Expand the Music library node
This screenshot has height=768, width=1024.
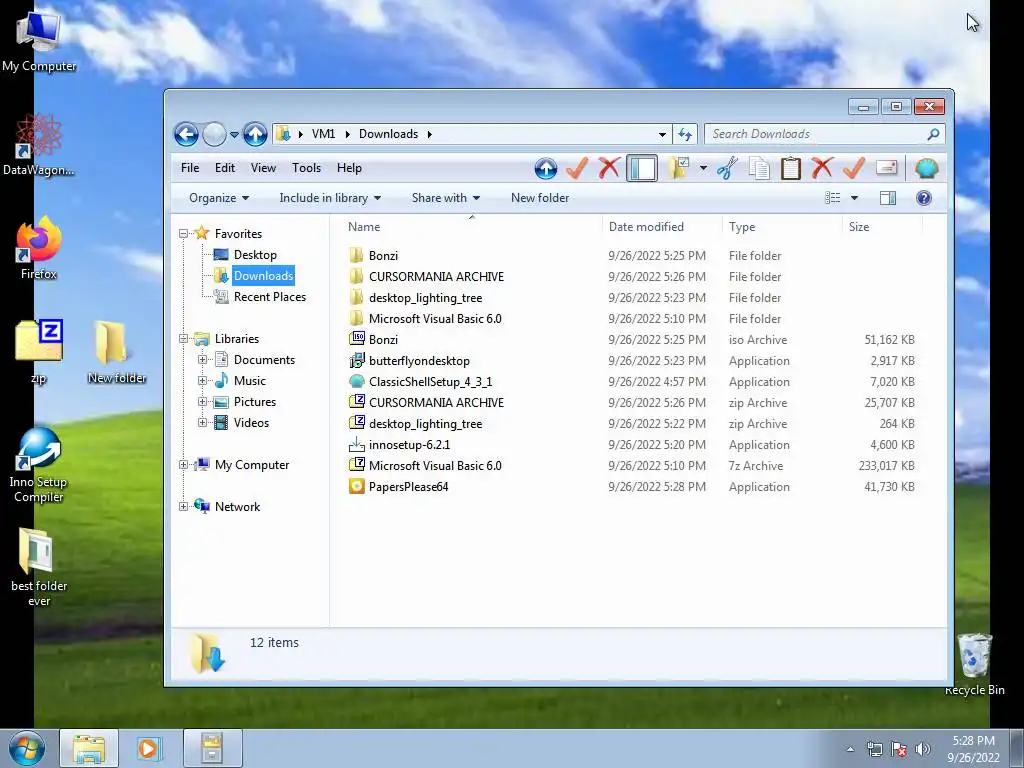click(202, 381)
